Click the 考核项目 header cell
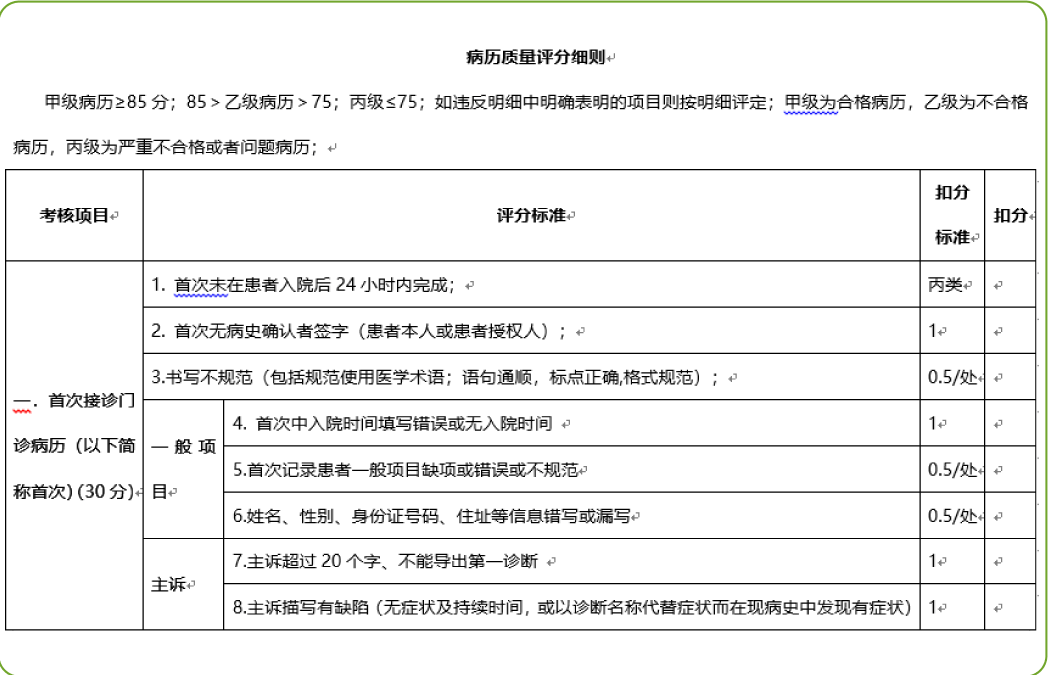Screen dimensions: 1048x675 pyautogui.click(x=74, y=215)
